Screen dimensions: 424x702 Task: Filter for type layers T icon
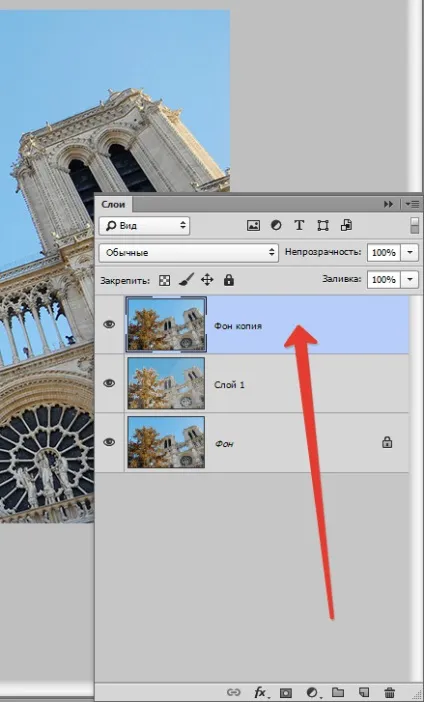click(x=299, y=226)
